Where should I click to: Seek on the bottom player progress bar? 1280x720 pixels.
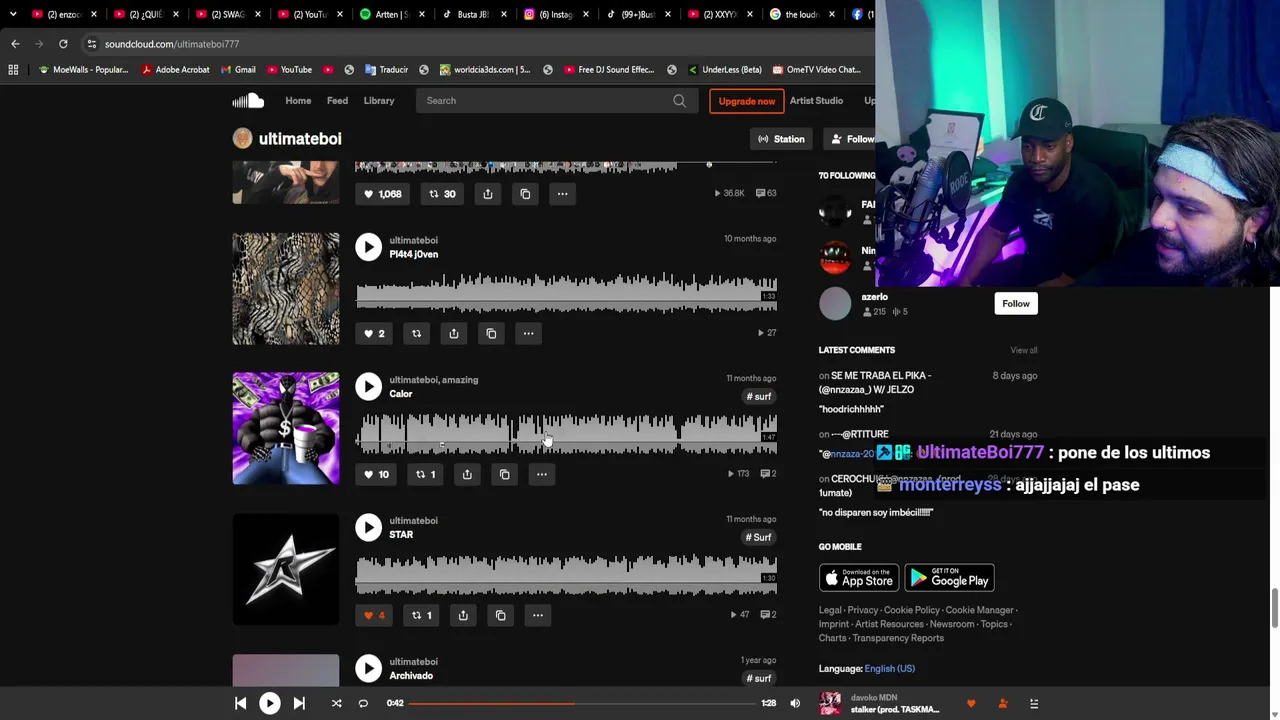[x=582, y=703]
